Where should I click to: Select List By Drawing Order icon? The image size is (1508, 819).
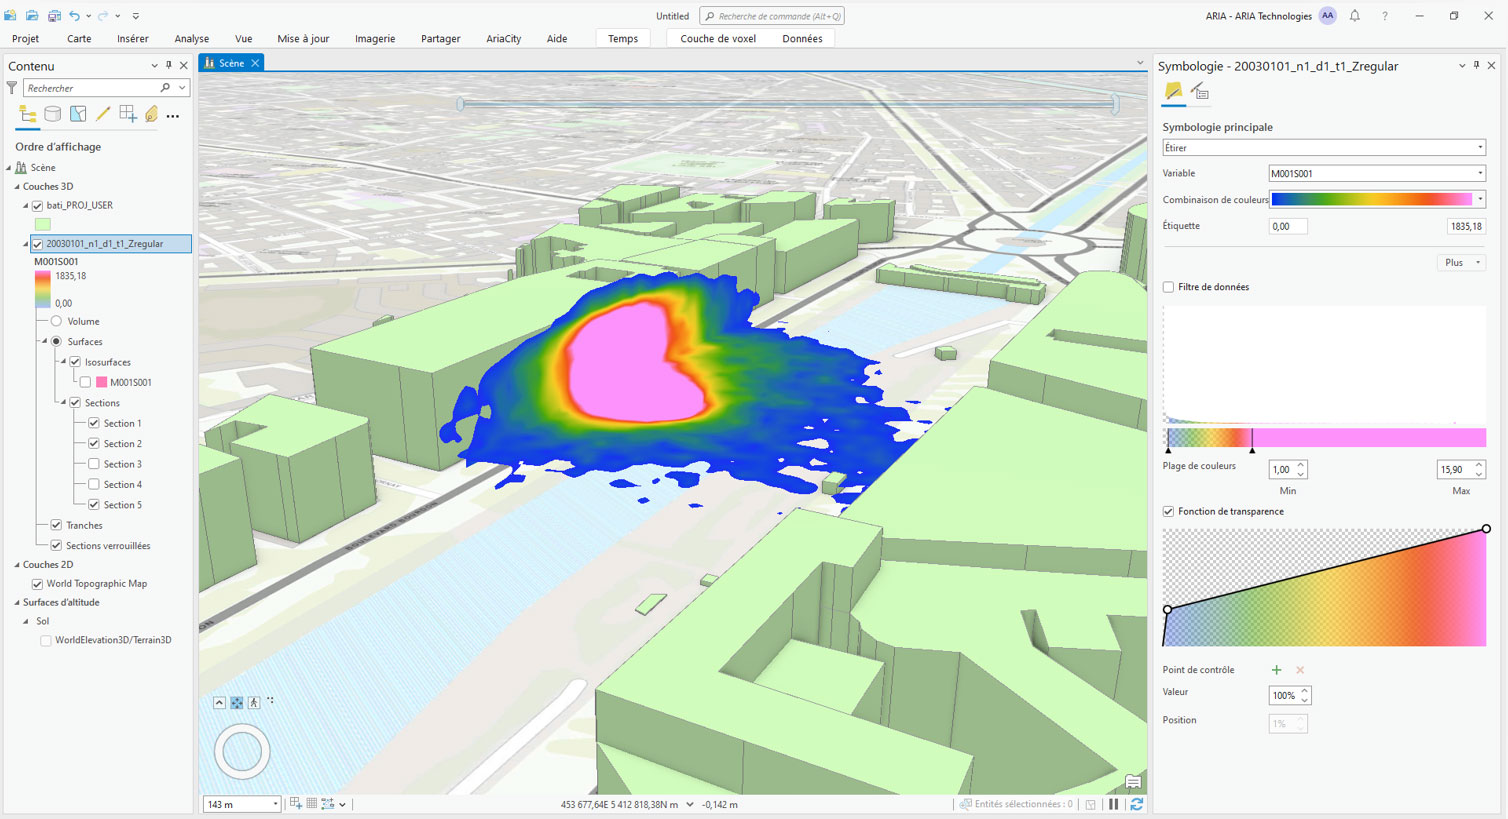point(28,115)
